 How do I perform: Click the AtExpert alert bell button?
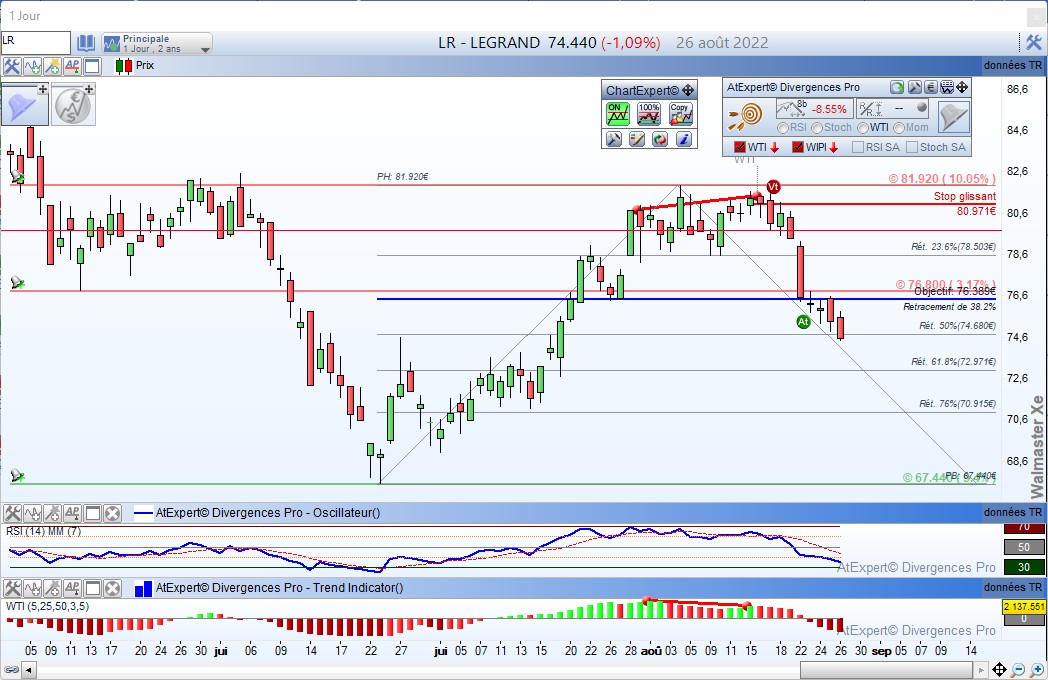click(953, 117)
